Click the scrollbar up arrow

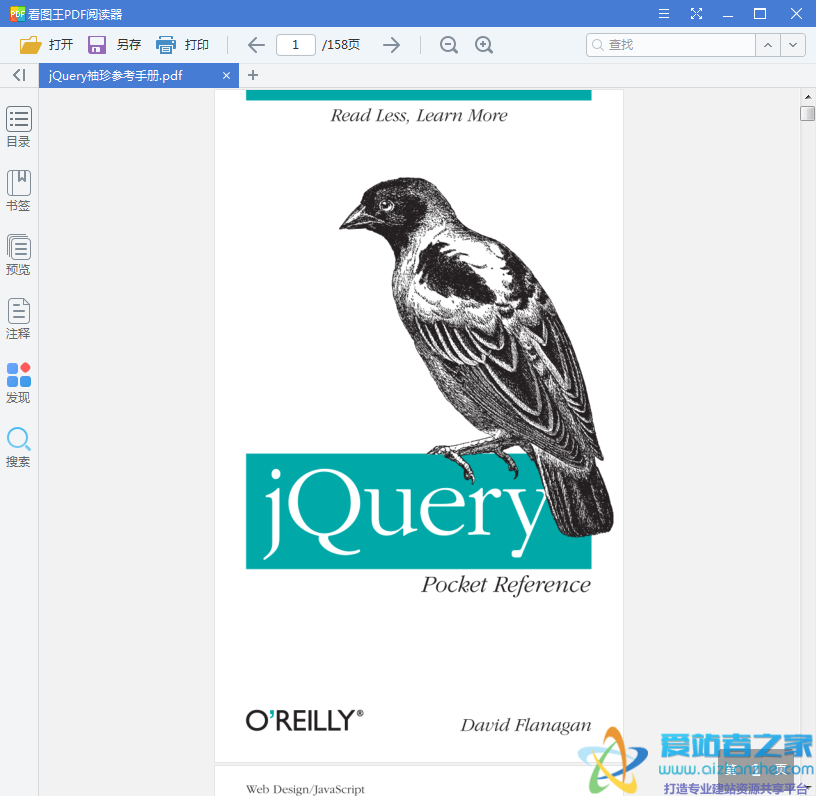tap(807, 97)
